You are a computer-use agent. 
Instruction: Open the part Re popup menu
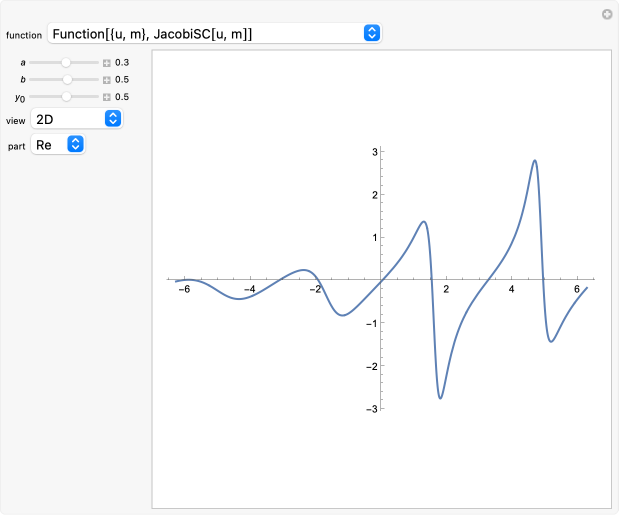pos(58,144)
